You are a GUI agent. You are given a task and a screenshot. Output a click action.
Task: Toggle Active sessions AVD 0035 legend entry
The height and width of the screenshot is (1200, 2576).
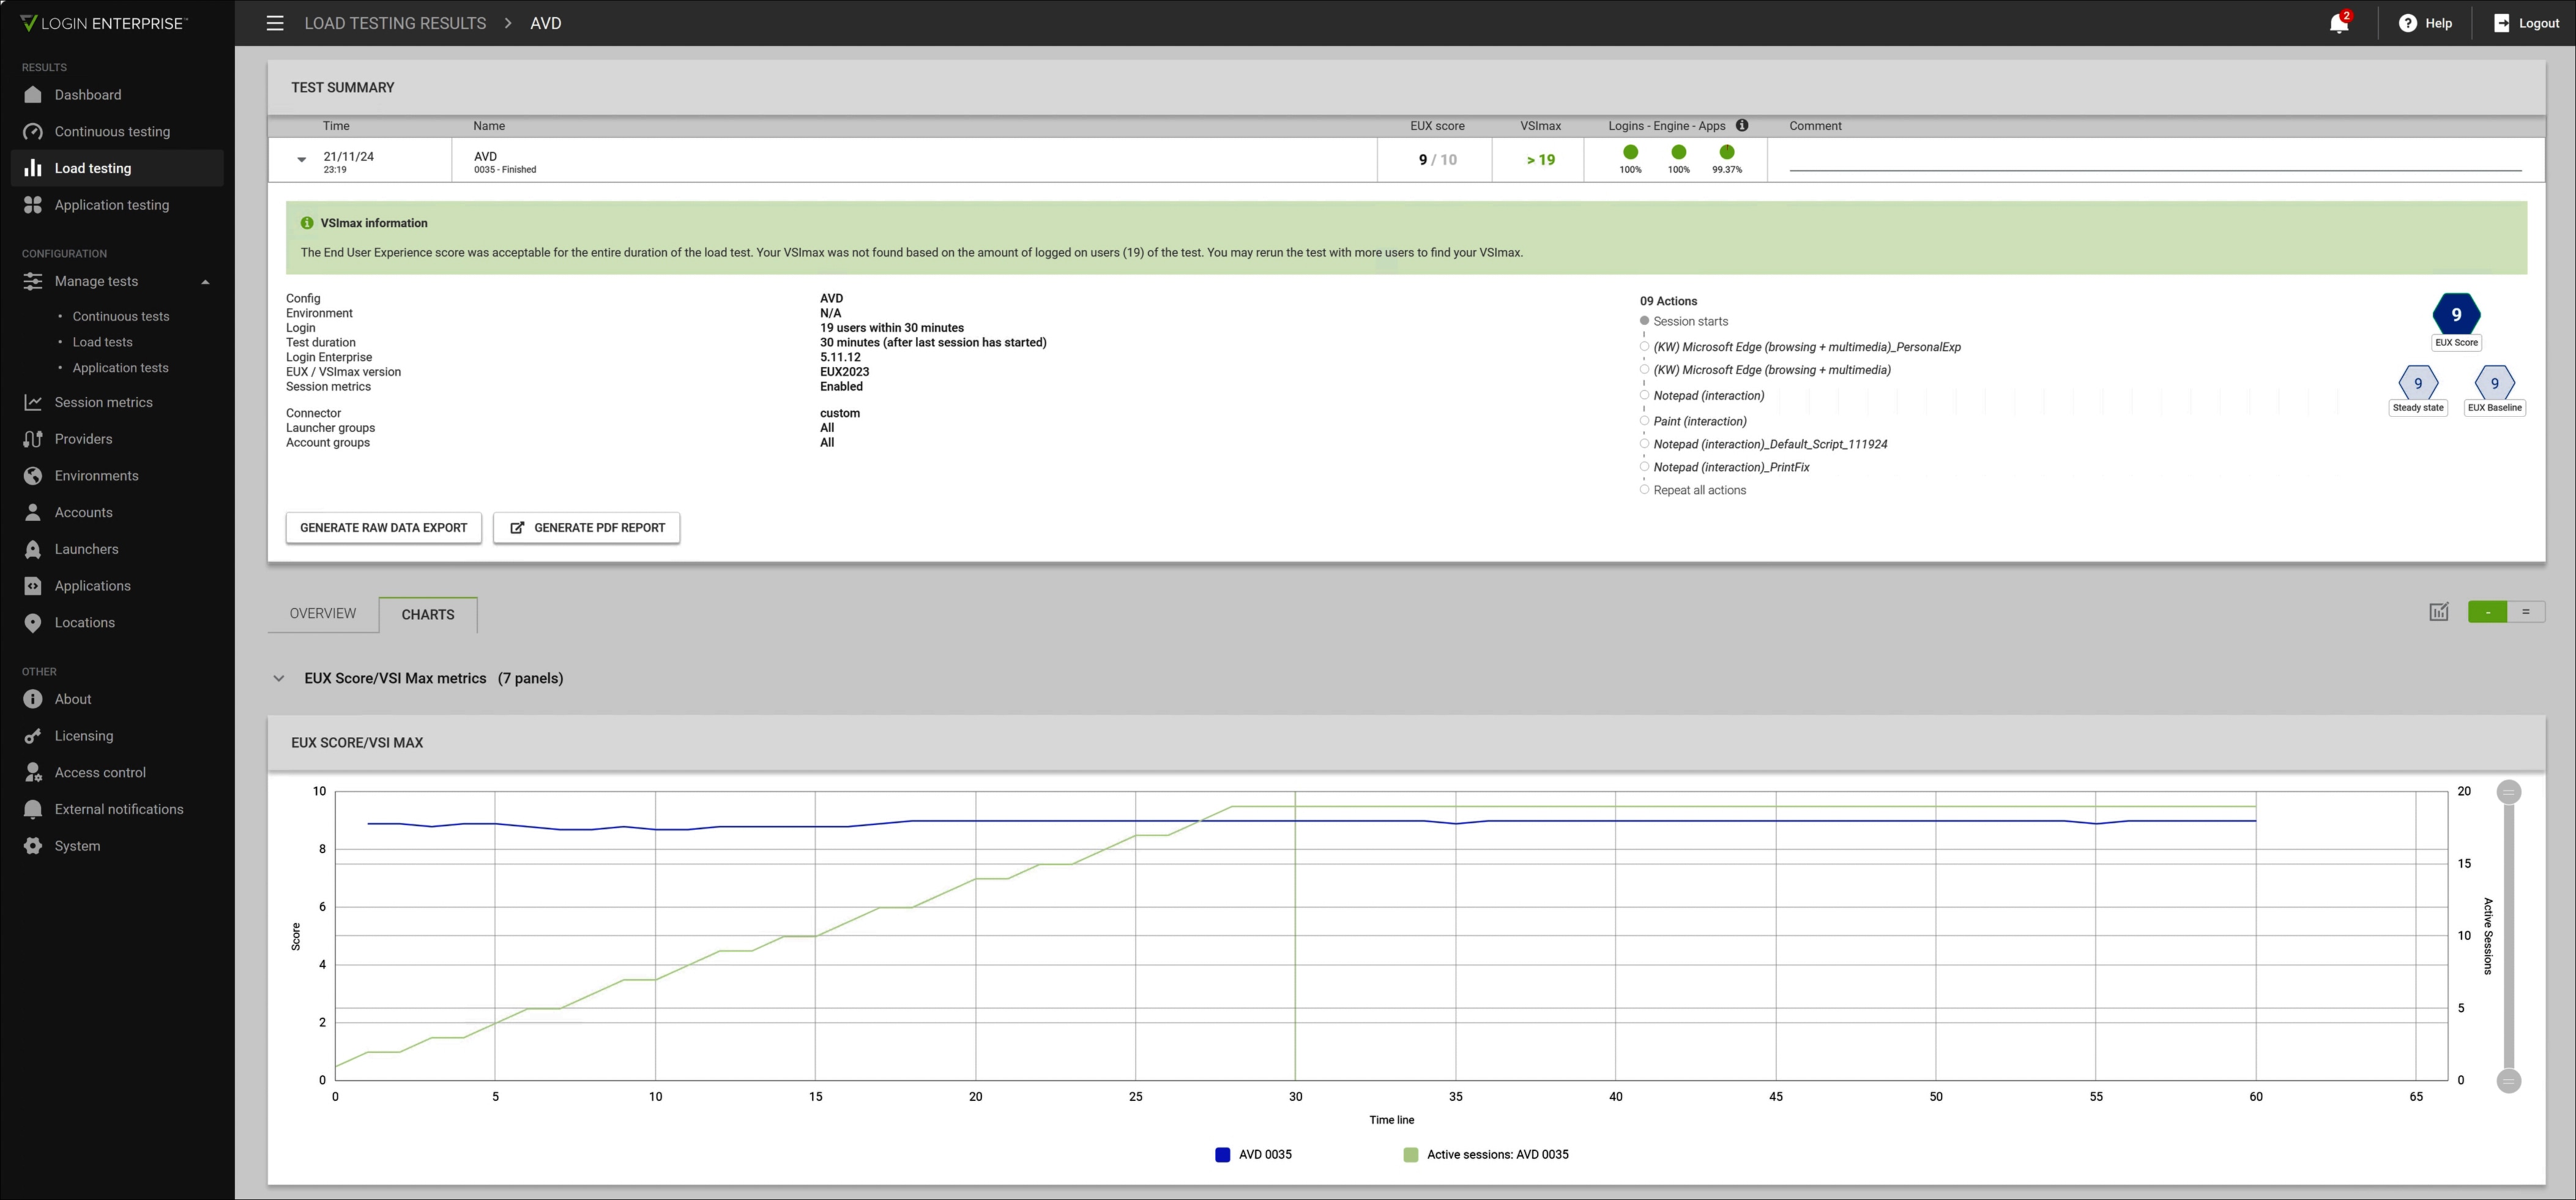point(1486,1155)
